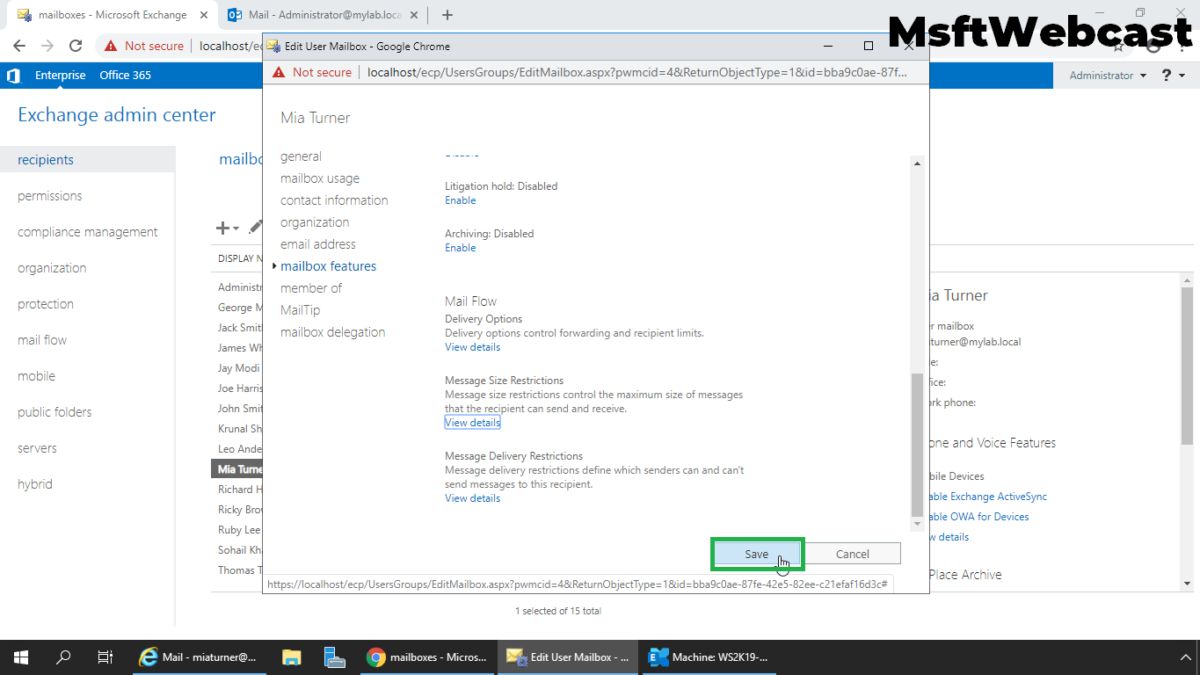Image resolution: width=1200 pixels, height=675 pixels.
Task: Open the Help question mark icon
Action: click(1168, 75)
